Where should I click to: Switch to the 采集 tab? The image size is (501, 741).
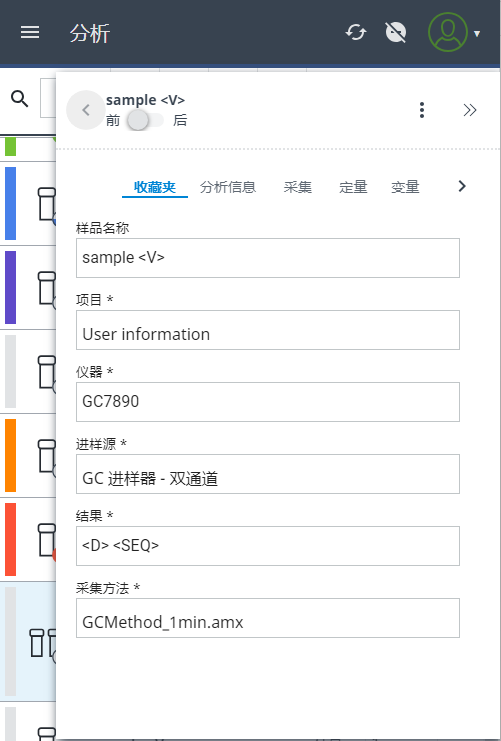click(x=298, y=187)
